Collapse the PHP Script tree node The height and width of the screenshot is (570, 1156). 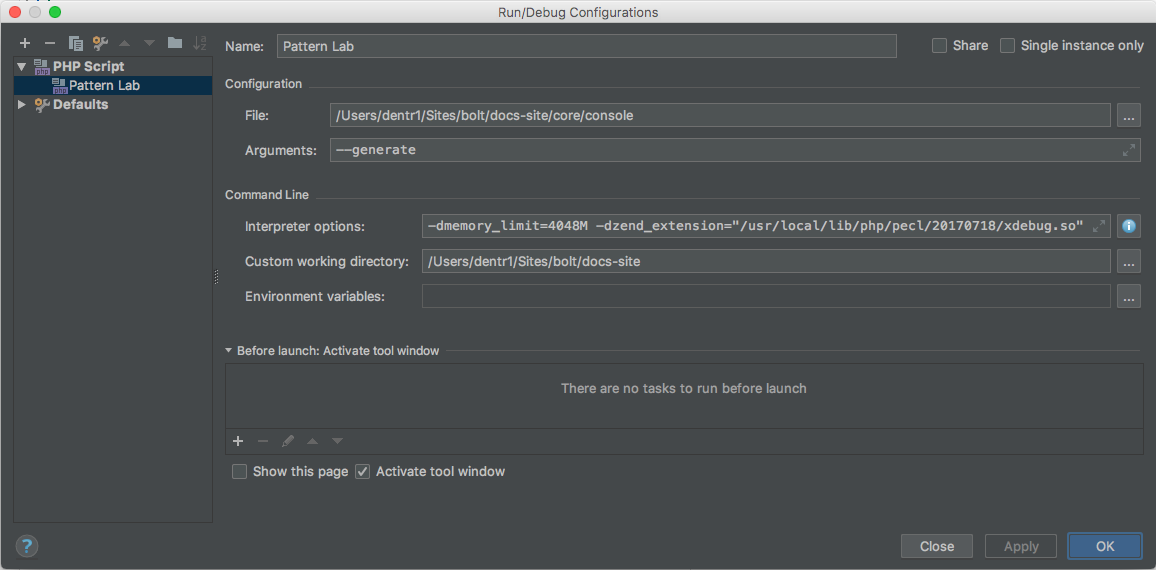(22, 67)
